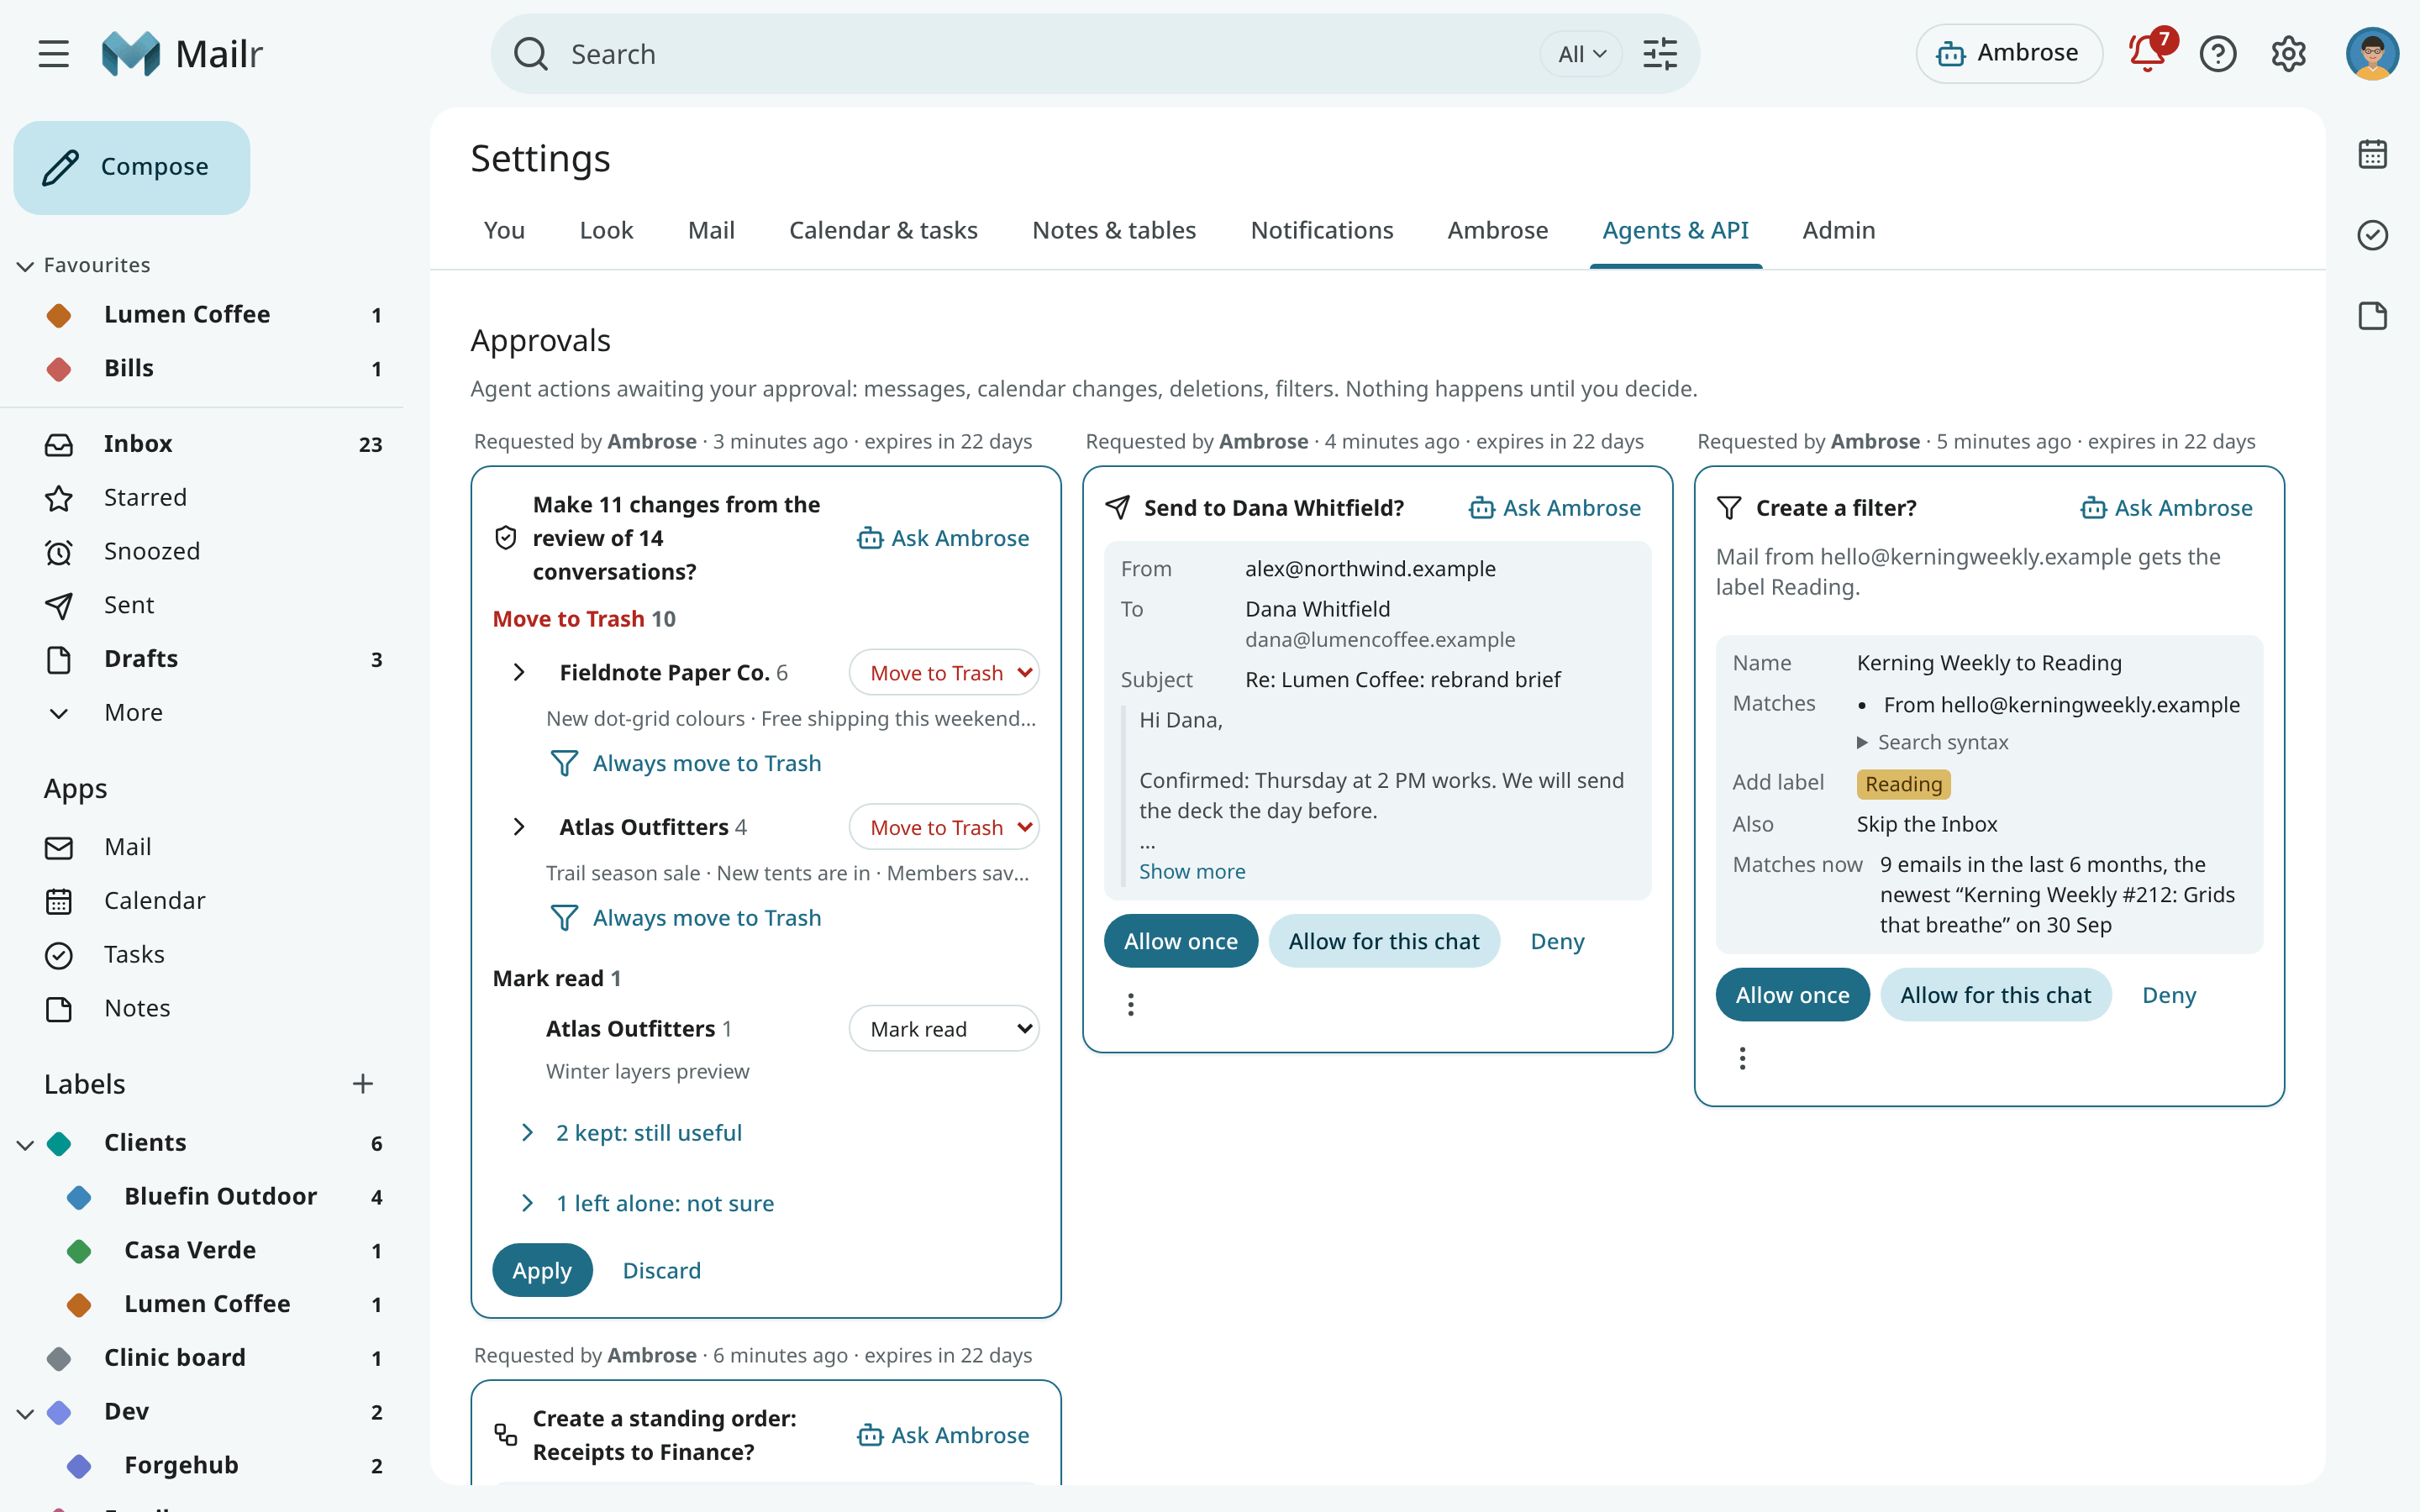2420x1512 pixels.
Task: Open Atlas Outfitters 4 Move to Trash dropdown
Action: (x=944, y=827)
